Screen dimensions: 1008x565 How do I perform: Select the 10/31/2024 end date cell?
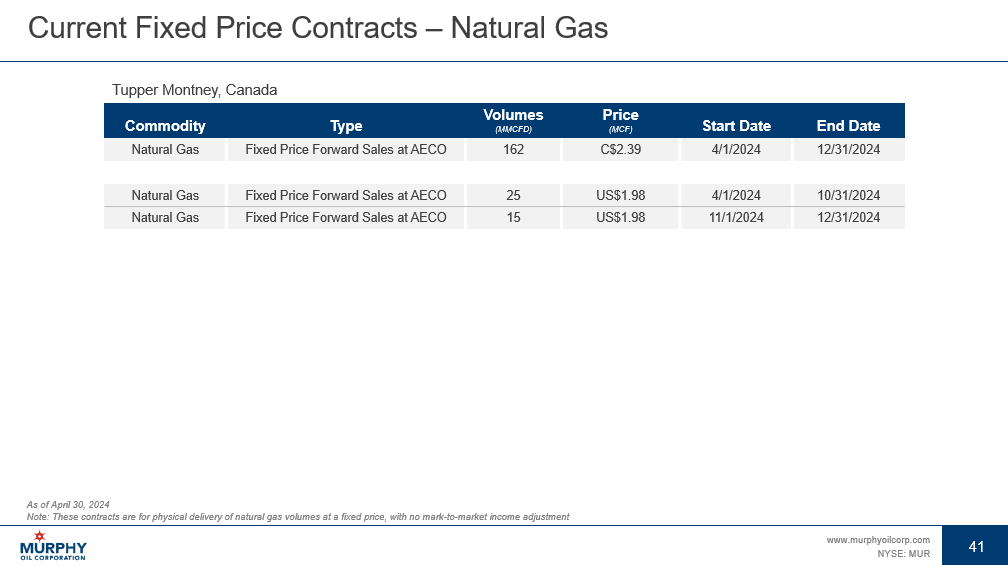848,195
